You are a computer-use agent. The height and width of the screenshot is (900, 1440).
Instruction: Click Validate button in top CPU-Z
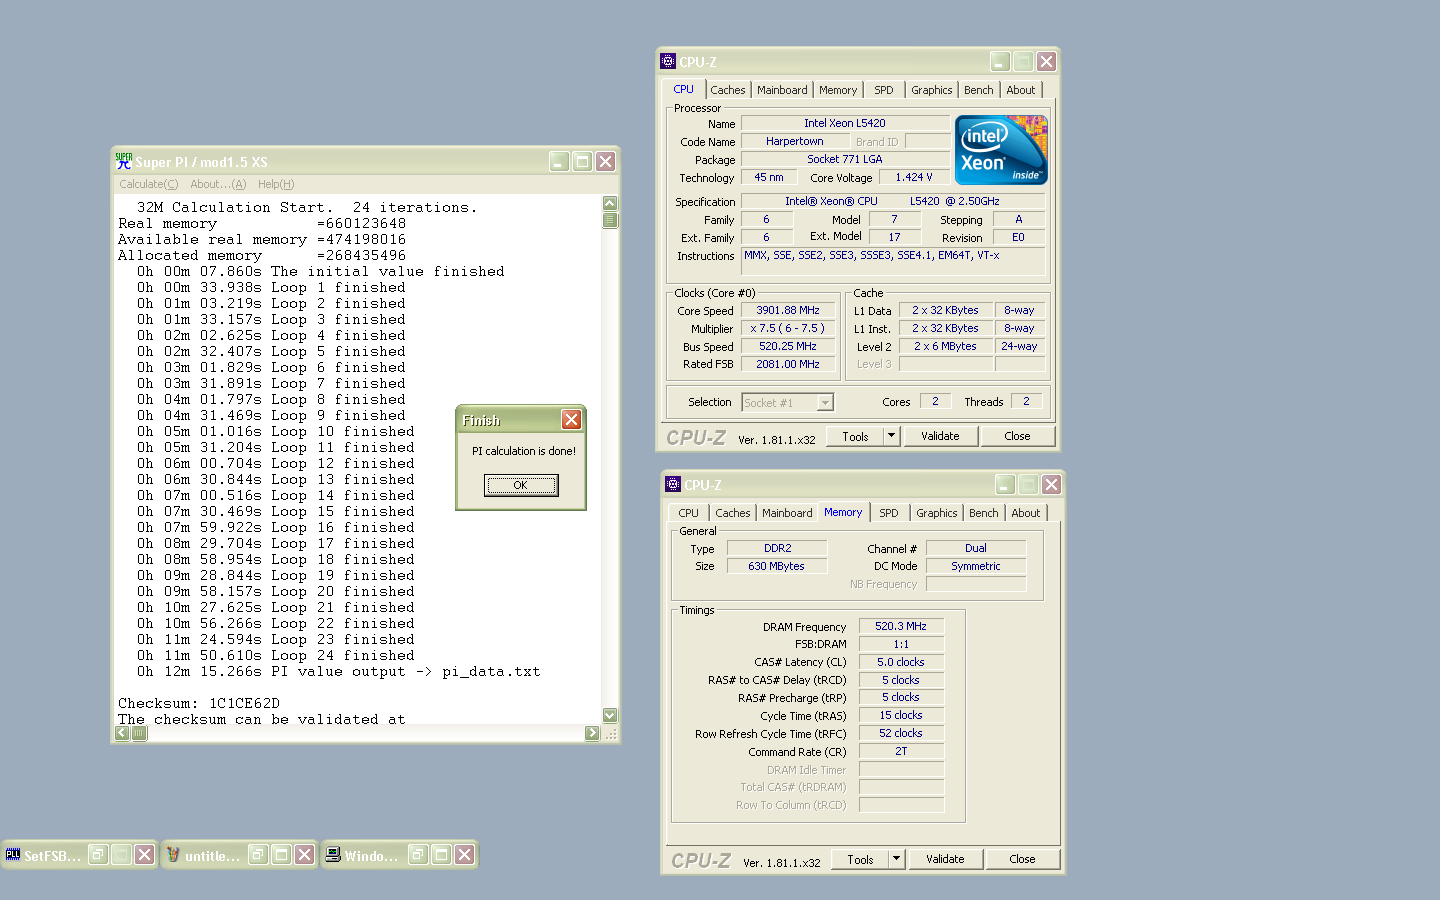(940, 436)
